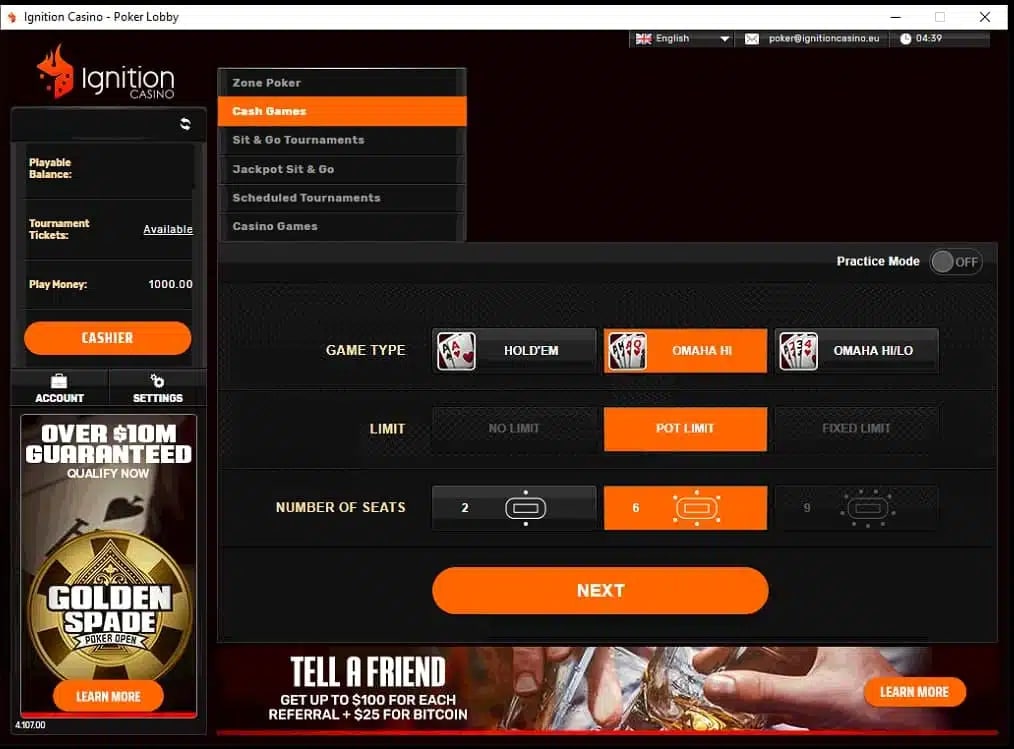Open Sit & Go Tournaments tab

pos(341,140)
